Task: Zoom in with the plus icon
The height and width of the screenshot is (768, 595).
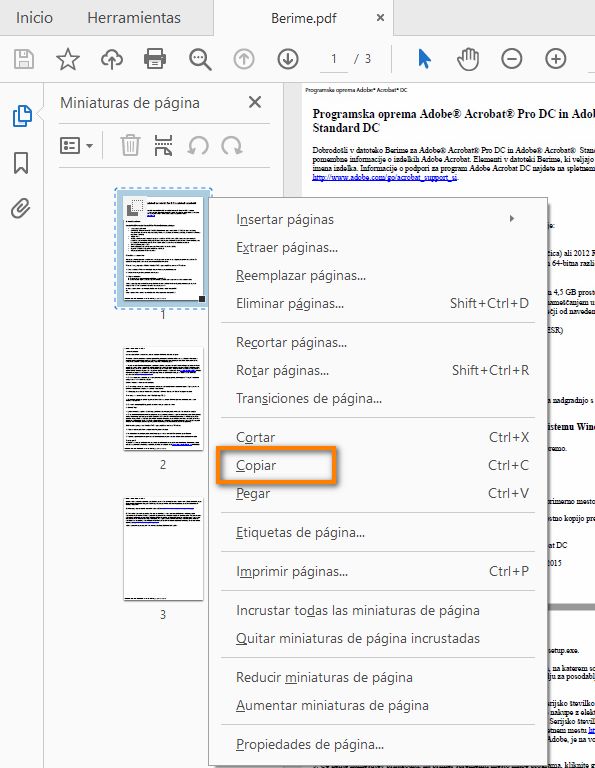Action: [x=555, y=59]
